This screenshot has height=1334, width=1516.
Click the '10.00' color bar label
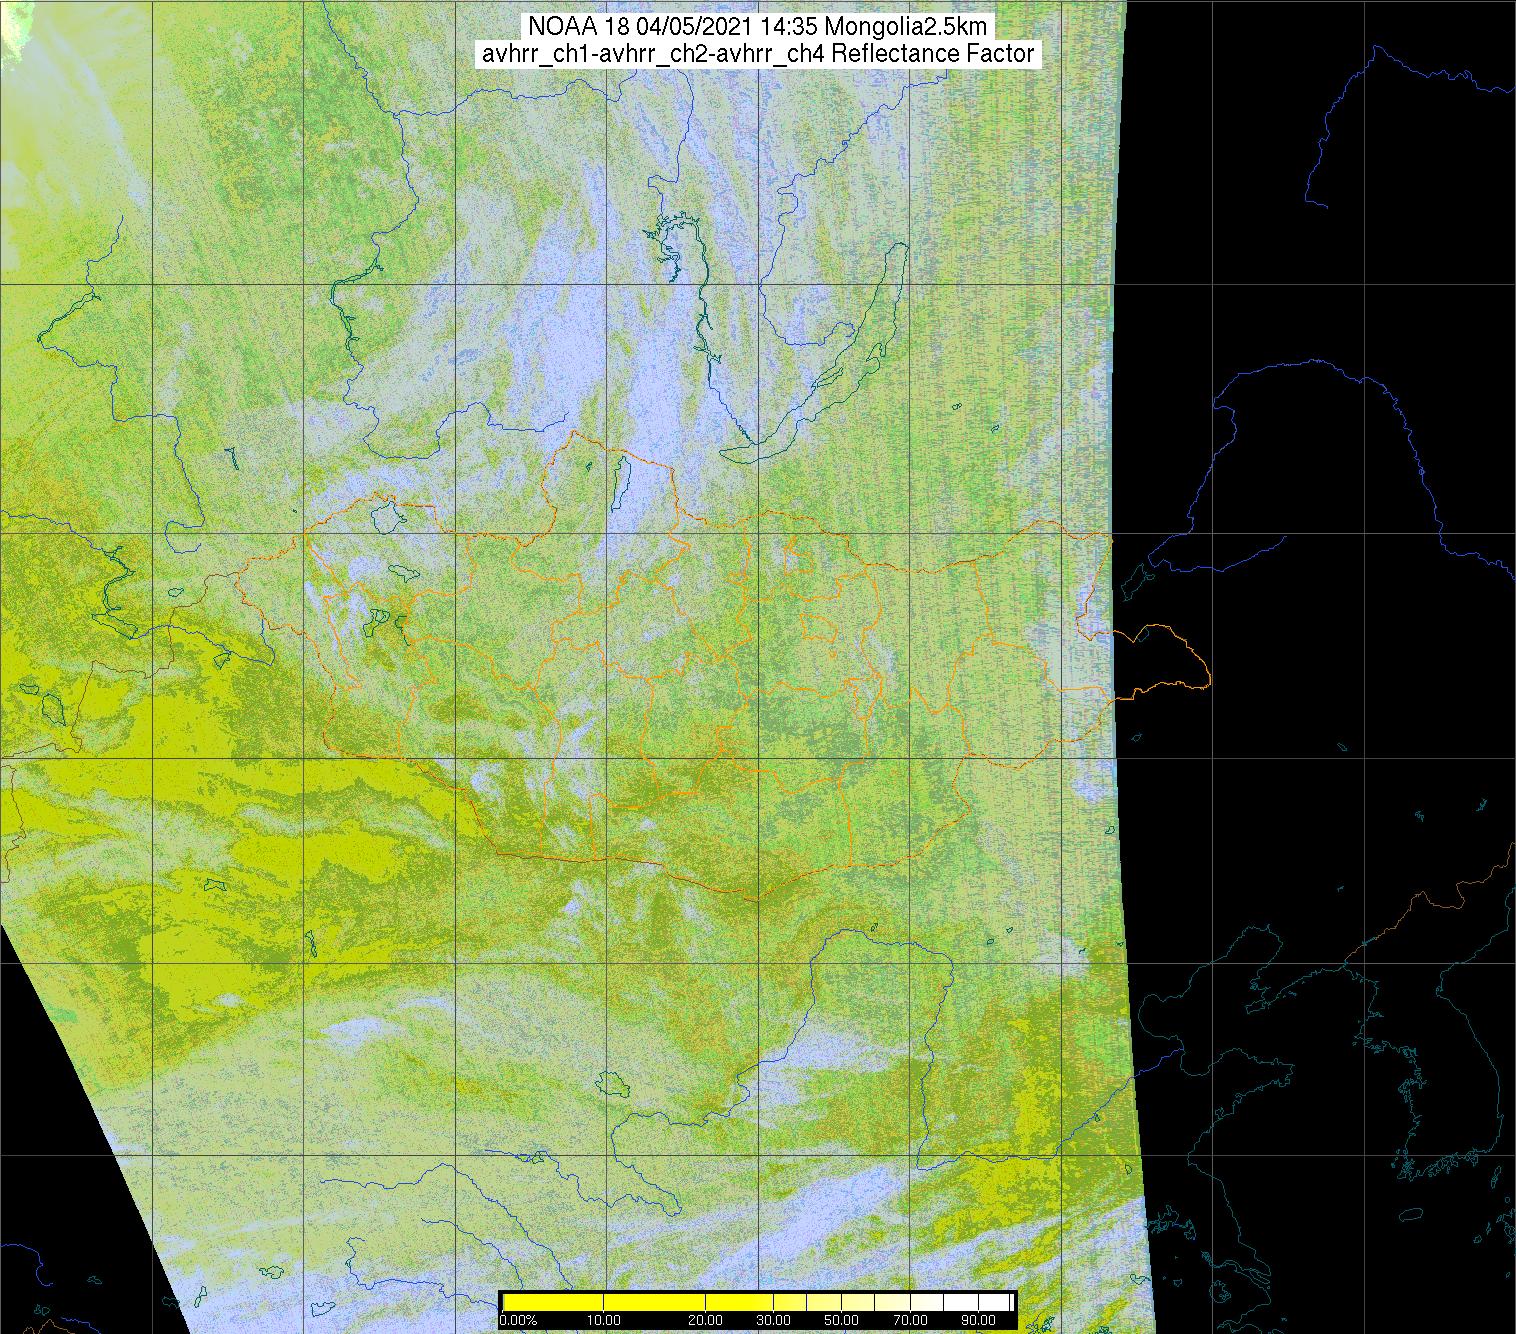[604, 1321]
